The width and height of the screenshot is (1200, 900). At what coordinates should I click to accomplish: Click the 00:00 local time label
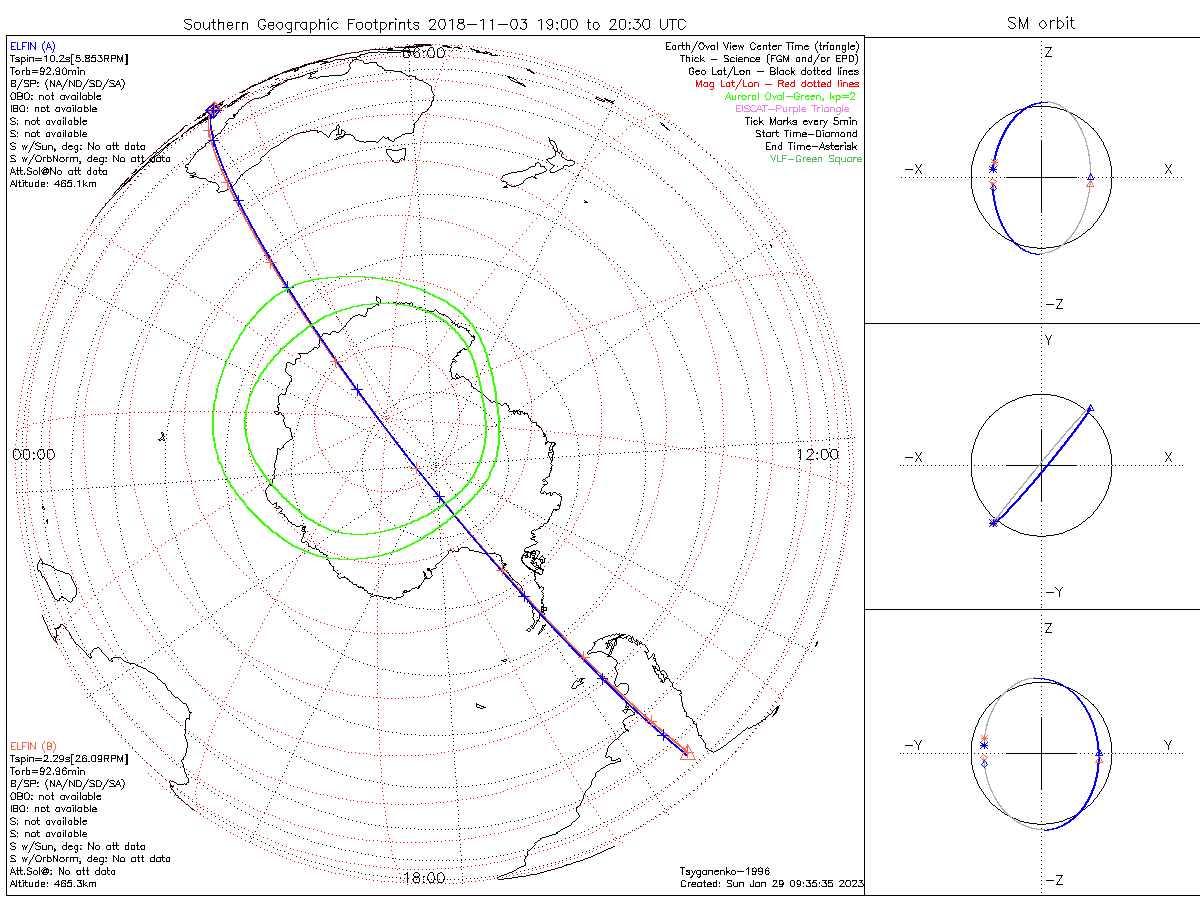click(33, 455)
